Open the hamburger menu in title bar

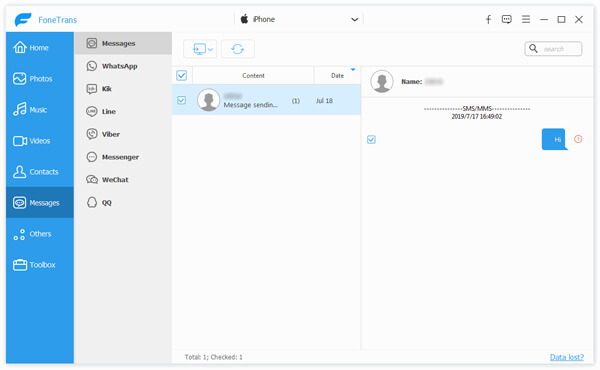526,19
